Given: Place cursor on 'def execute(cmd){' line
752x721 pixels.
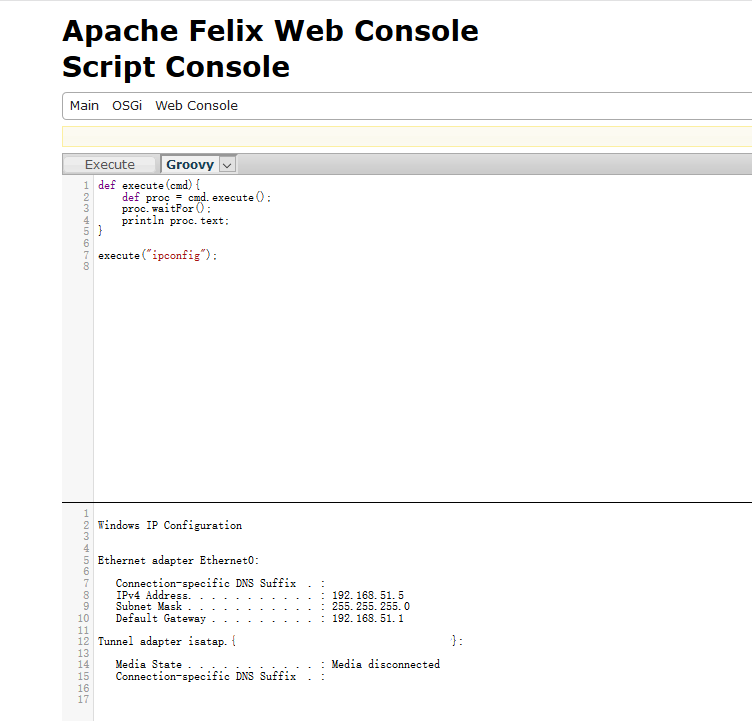Looking at the screenshot, I should tap(150, 186).
